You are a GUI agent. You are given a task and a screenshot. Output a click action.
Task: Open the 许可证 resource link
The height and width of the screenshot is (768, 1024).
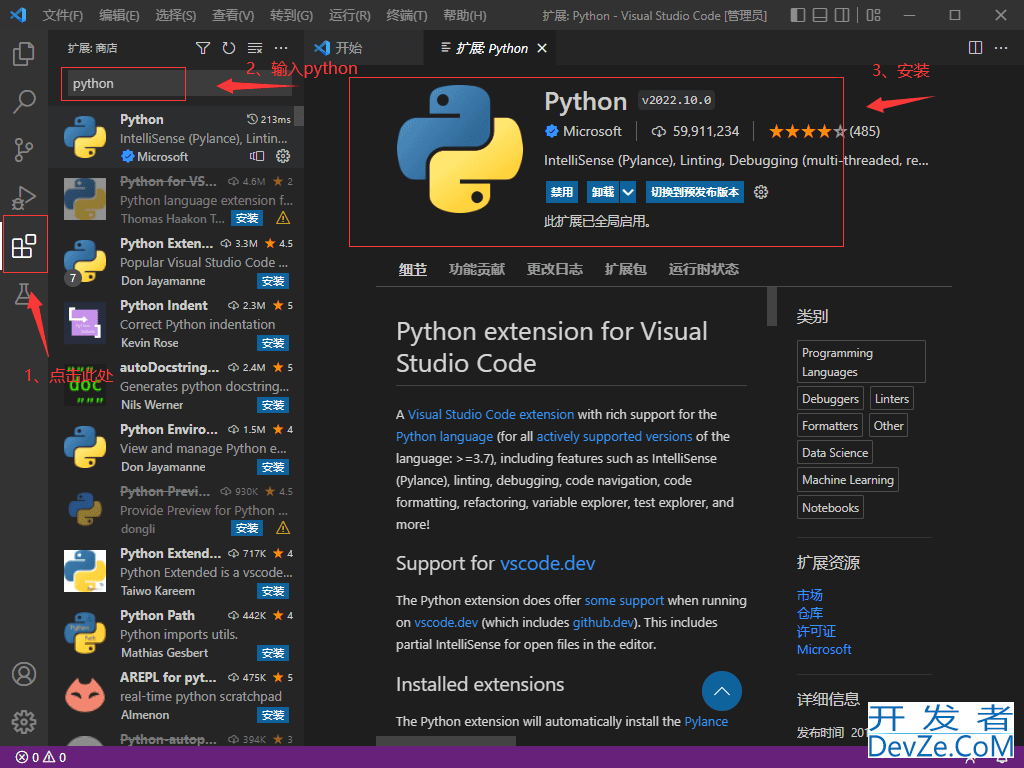pyautogui.click(x=816, y=631)
